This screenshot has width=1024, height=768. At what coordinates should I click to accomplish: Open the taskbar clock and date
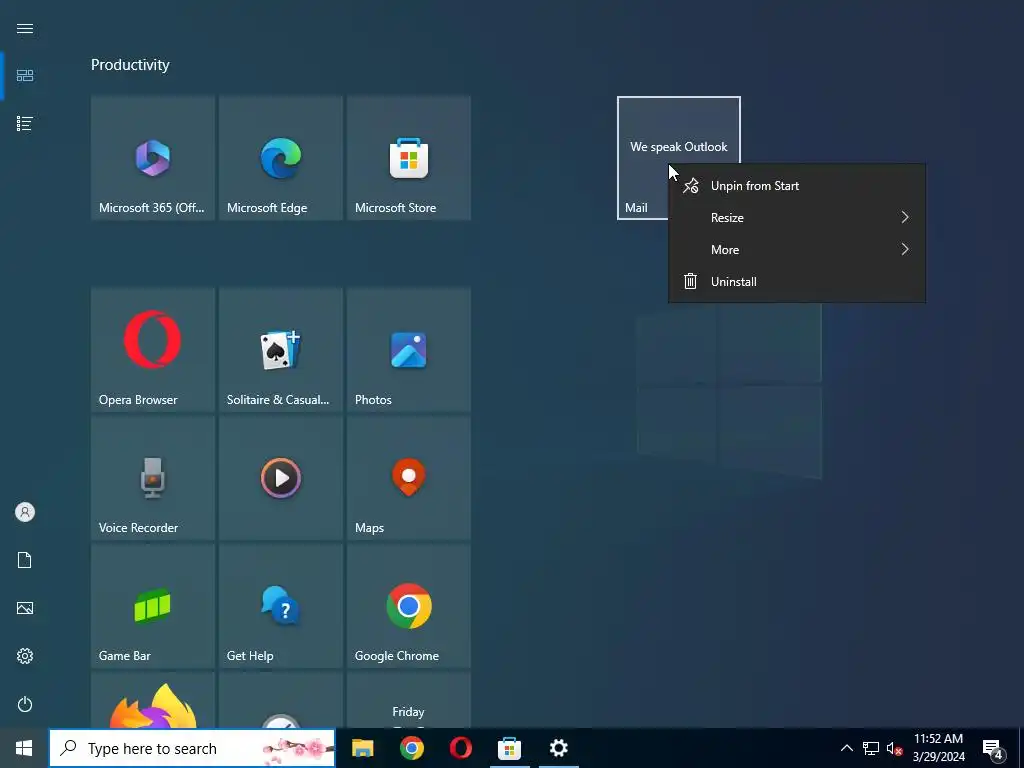[x=938, y=748]
